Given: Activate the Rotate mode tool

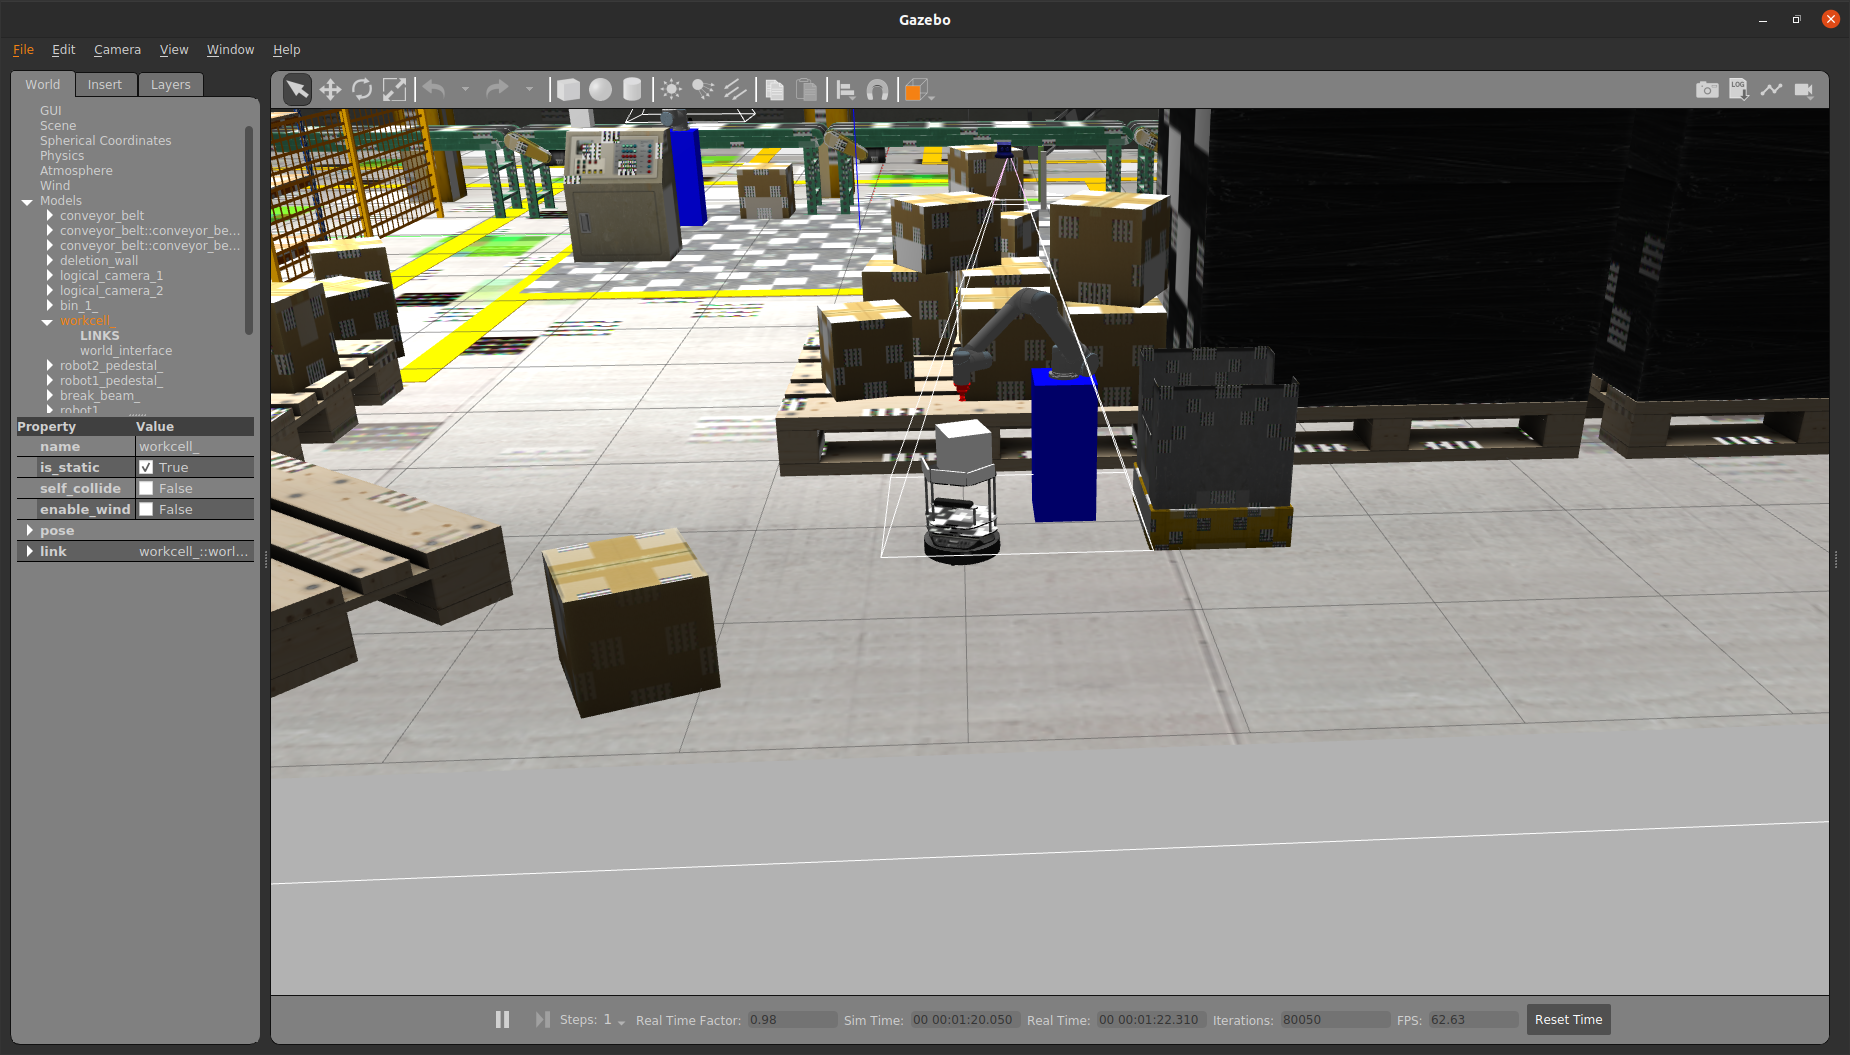Looking at the screenshot, I should coord(362,90).
